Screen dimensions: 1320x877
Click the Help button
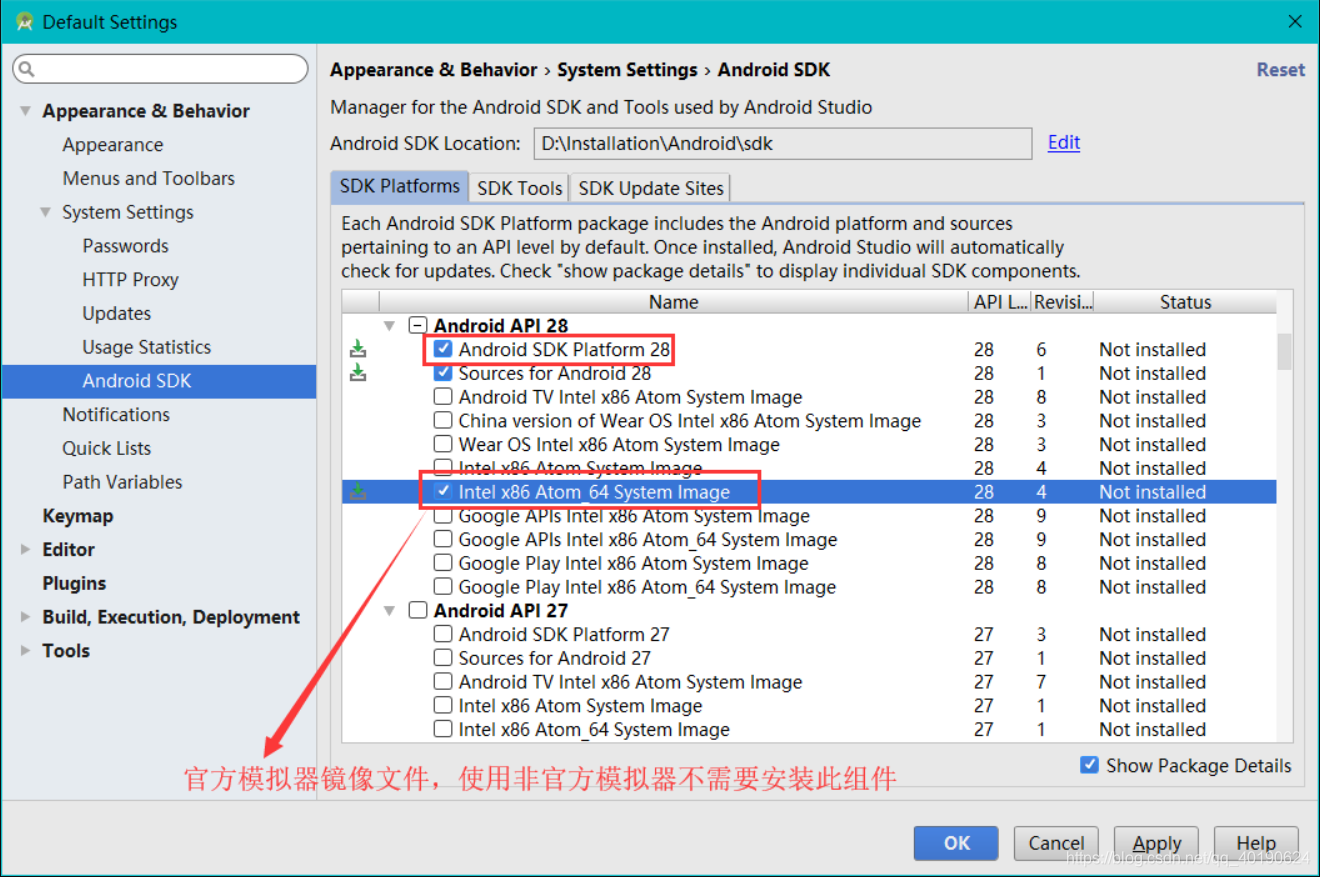coord(1256,843)
